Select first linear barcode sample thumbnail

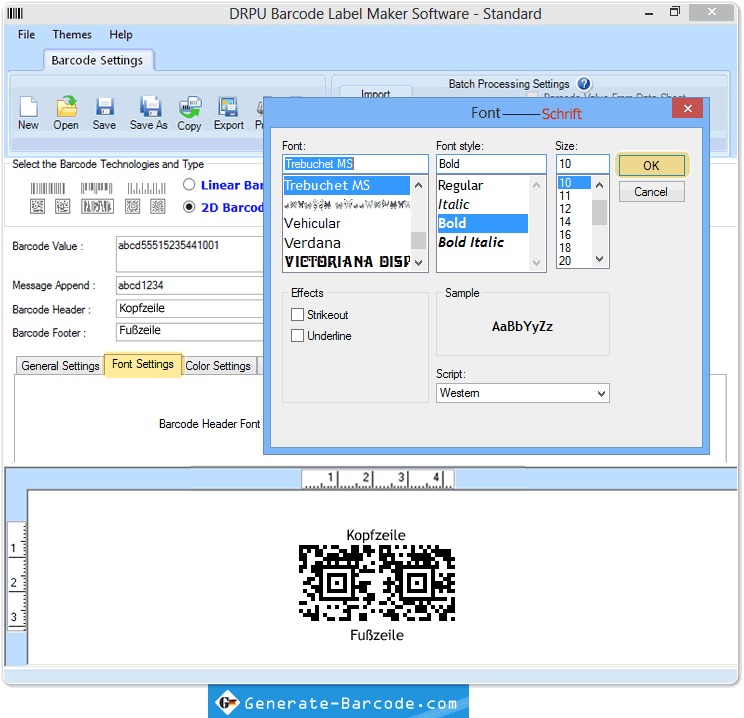click(48, 188)
